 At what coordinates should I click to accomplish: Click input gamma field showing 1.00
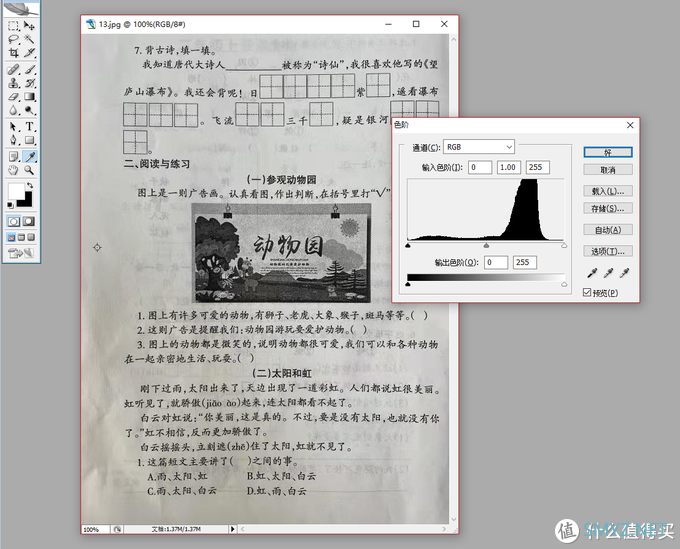tap(508, 167)
